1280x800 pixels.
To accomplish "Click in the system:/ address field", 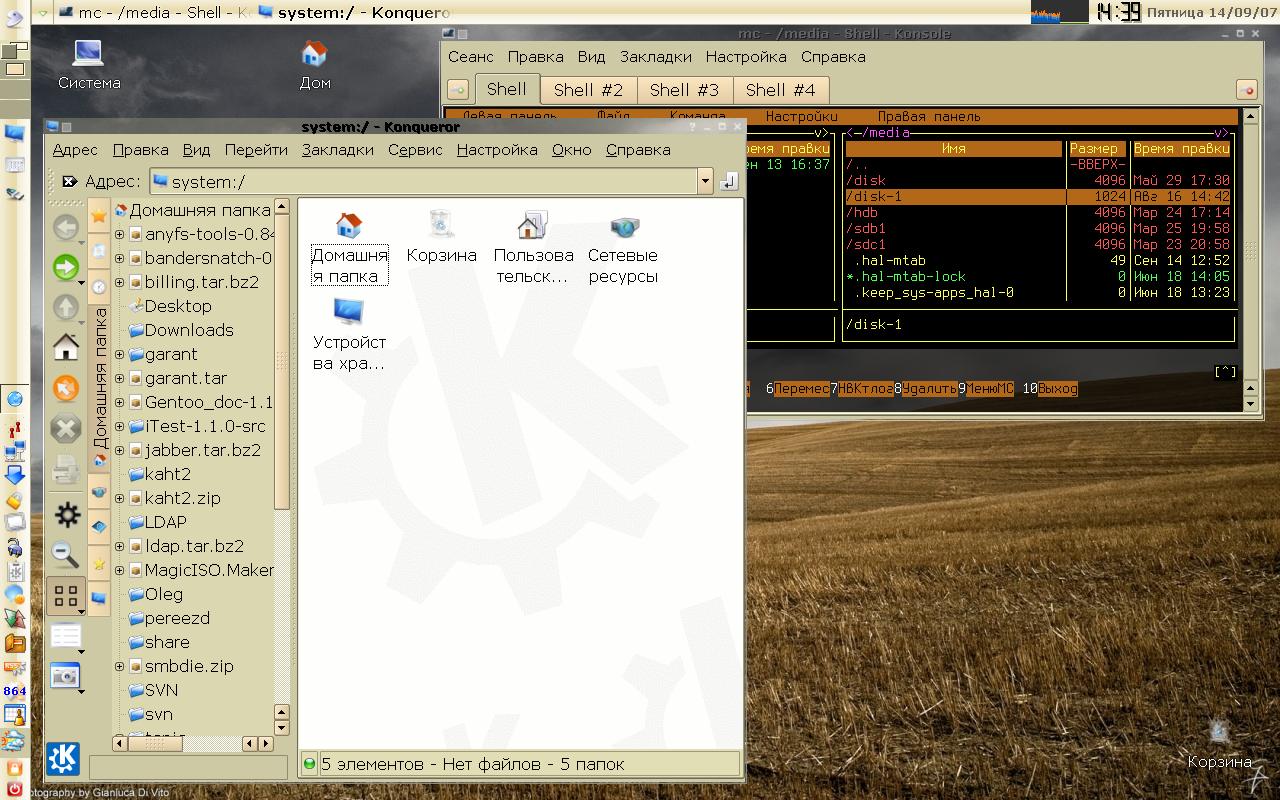I will [423, 181].
